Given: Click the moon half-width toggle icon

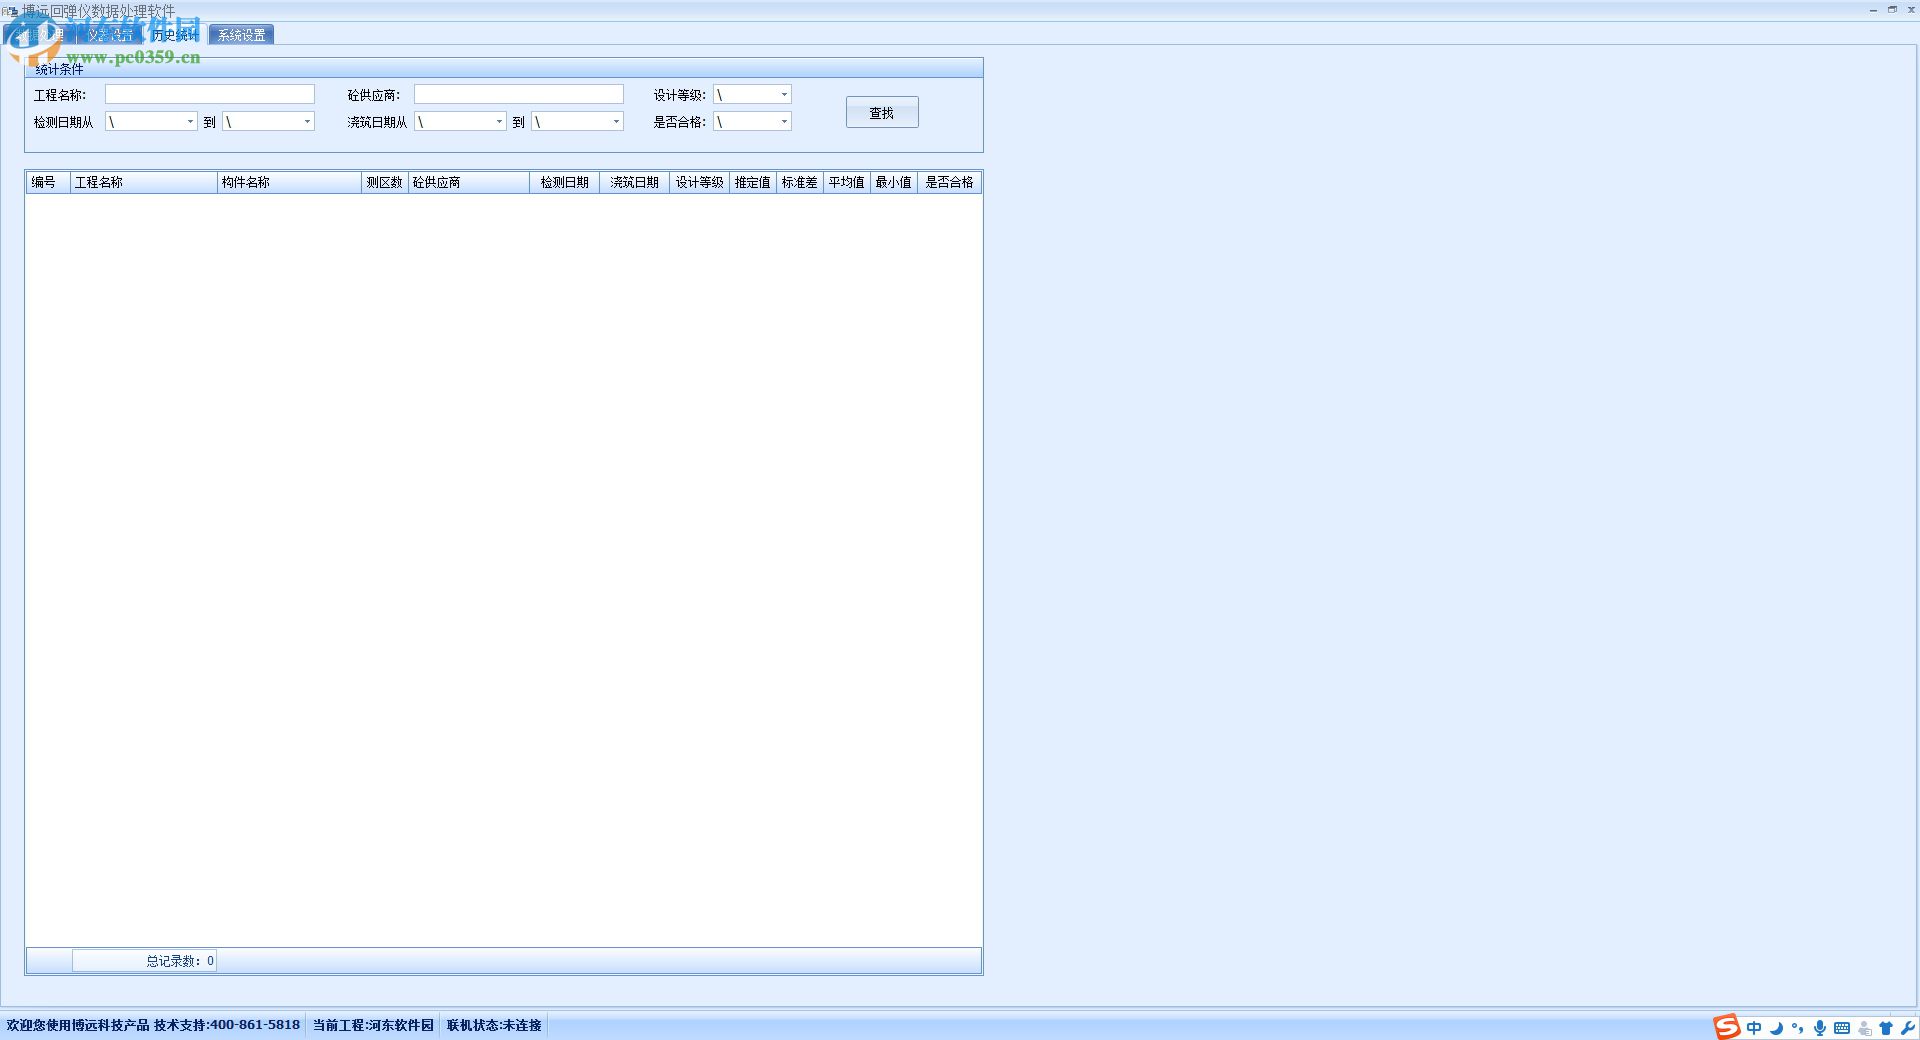Looking at the screenshot, I should click(x=1776, y=1028).
